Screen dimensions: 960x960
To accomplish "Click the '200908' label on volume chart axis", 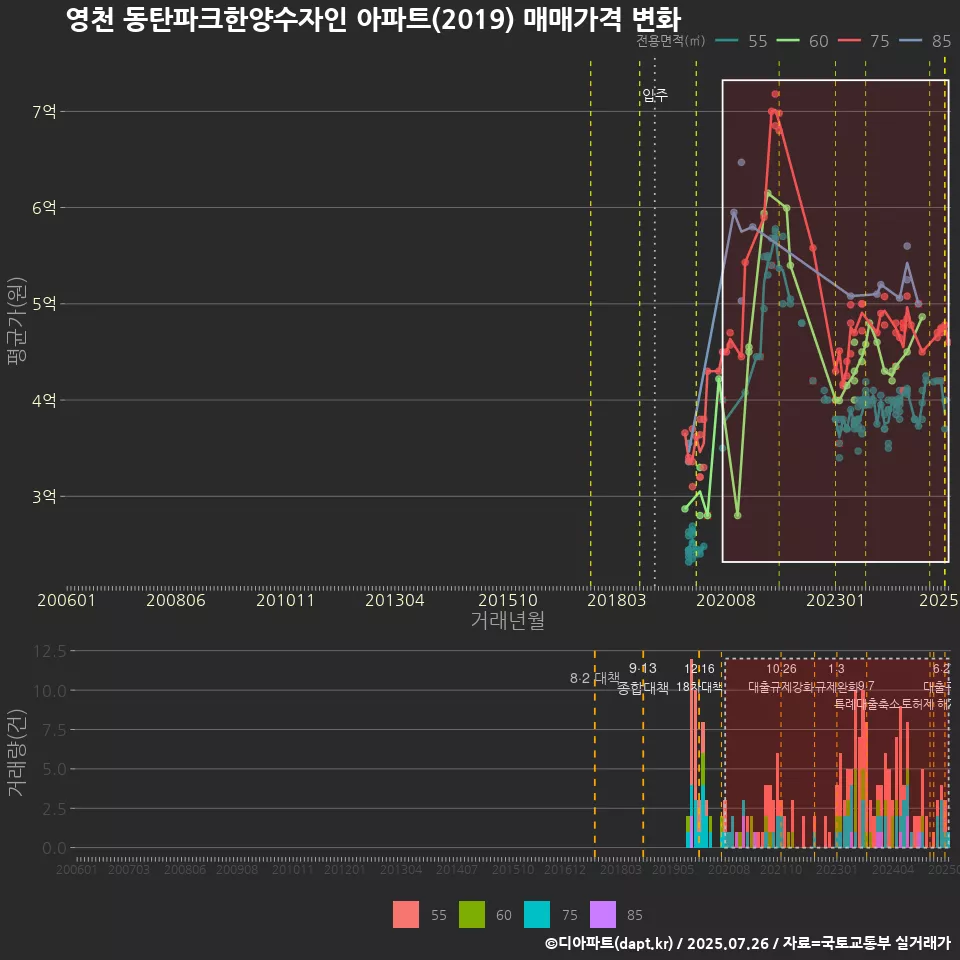I will [x=237, y=869].
